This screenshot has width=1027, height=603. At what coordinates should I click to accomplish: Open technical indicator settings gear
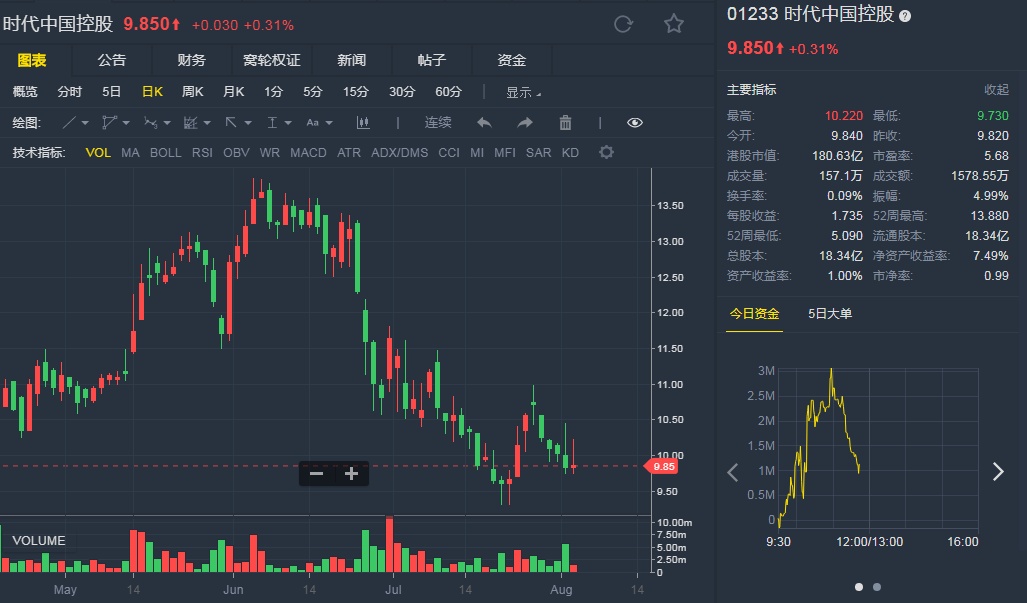(606, 153)
